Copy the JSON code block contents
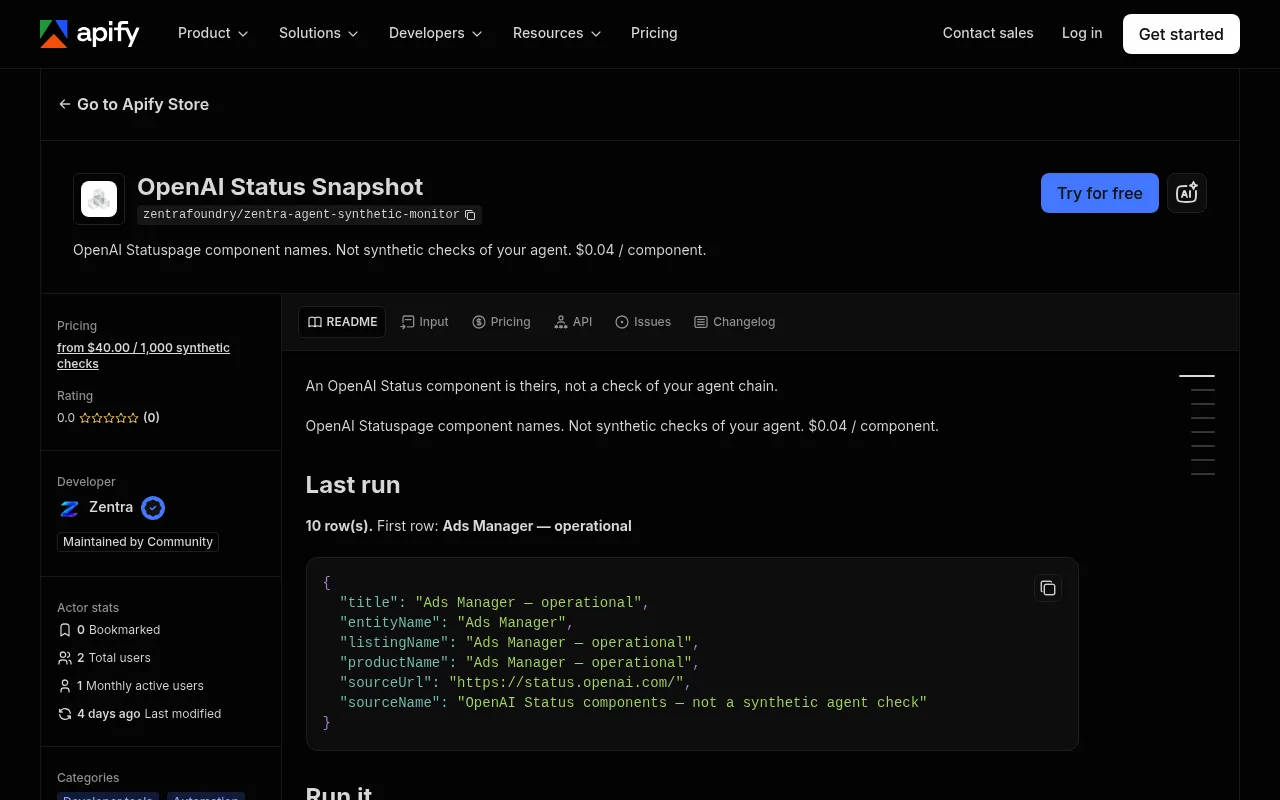1280x800 pixels. click(x=1047, y=588)
